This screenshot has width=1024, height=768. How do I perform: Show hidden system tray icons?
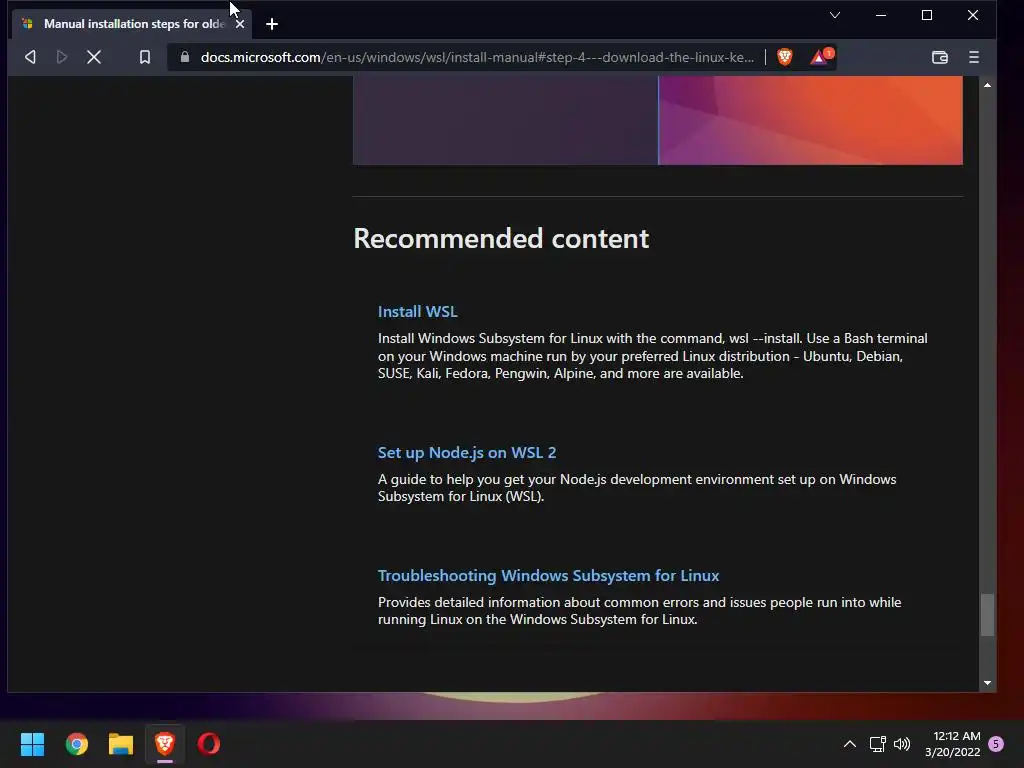[850, 744]
